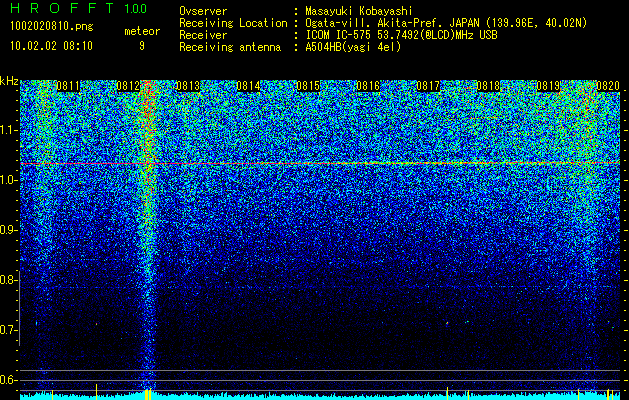Screen dimensions: 629x400
Task: Click the 0.8 frequency axis label
Action: [x=8, y=280]
